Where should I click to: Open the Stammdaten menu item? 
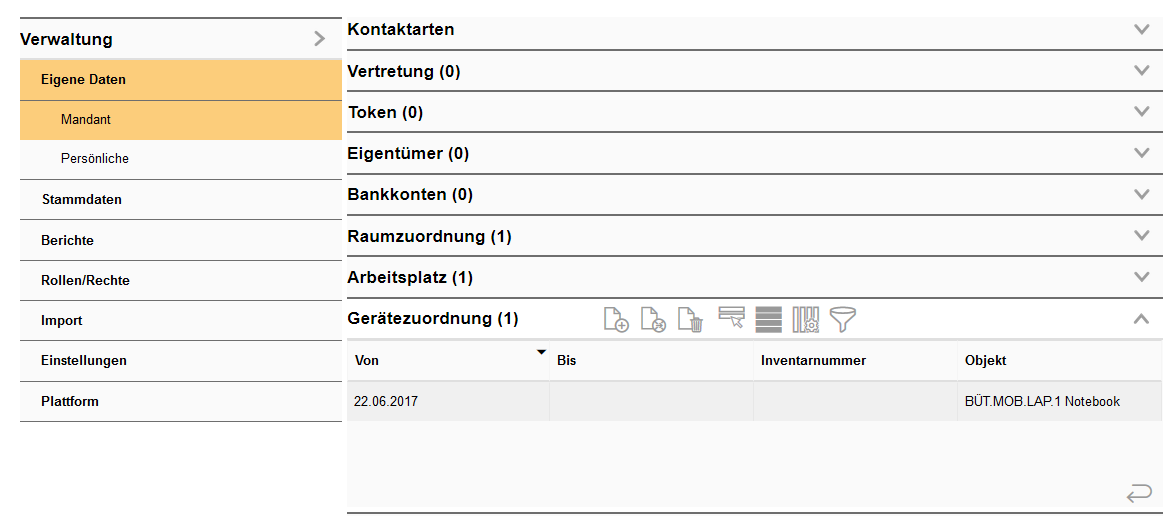[81, 199]
